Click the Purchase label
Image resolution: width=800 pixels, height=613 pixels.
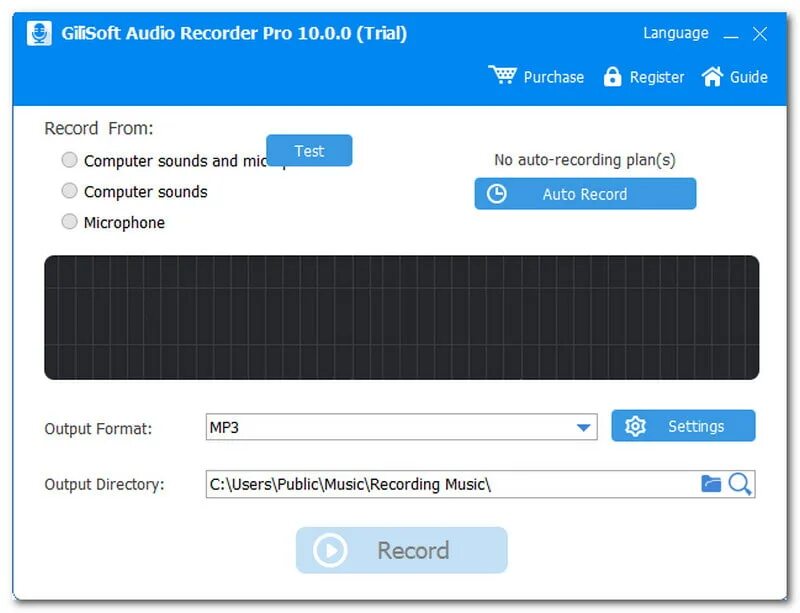coord(554,77)
